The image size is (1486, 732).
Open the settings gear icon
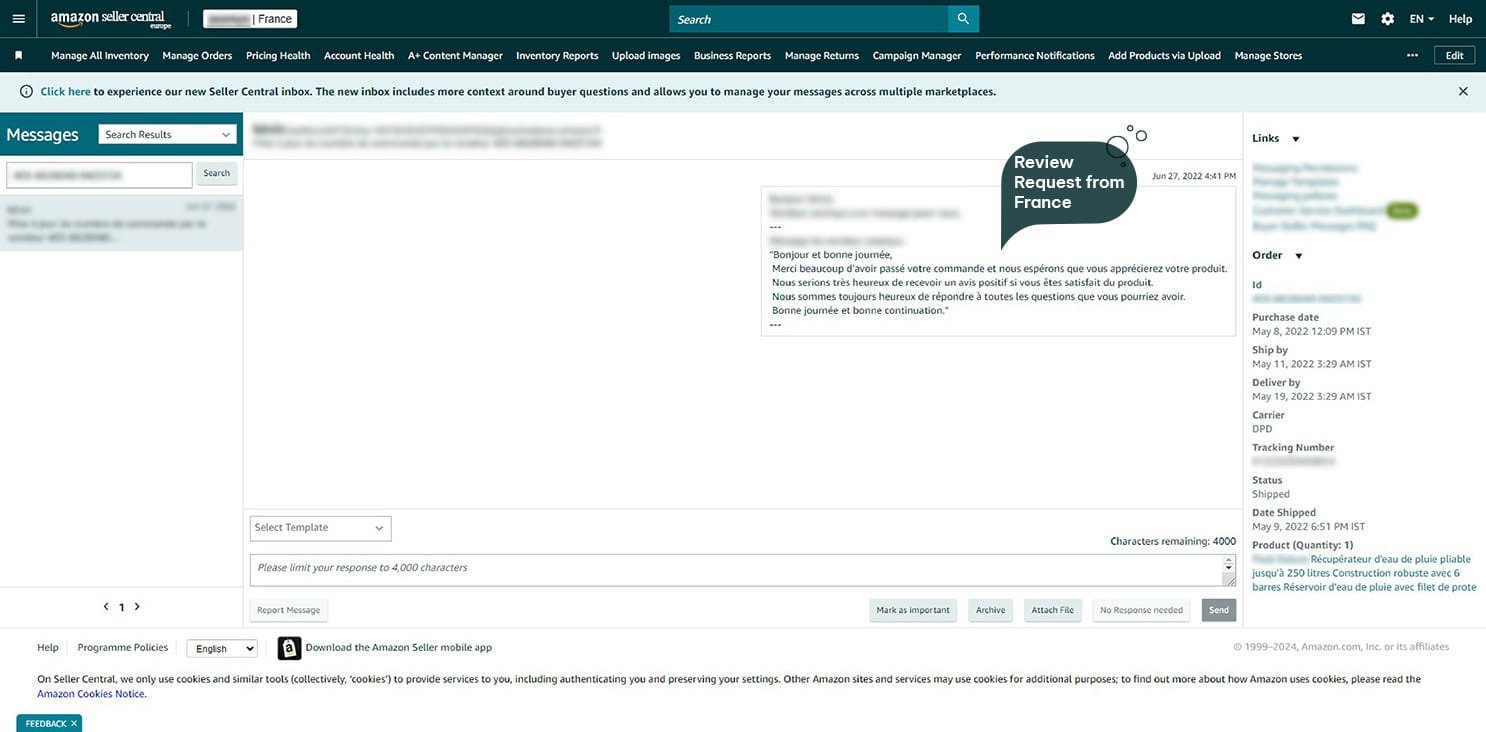1387,19
